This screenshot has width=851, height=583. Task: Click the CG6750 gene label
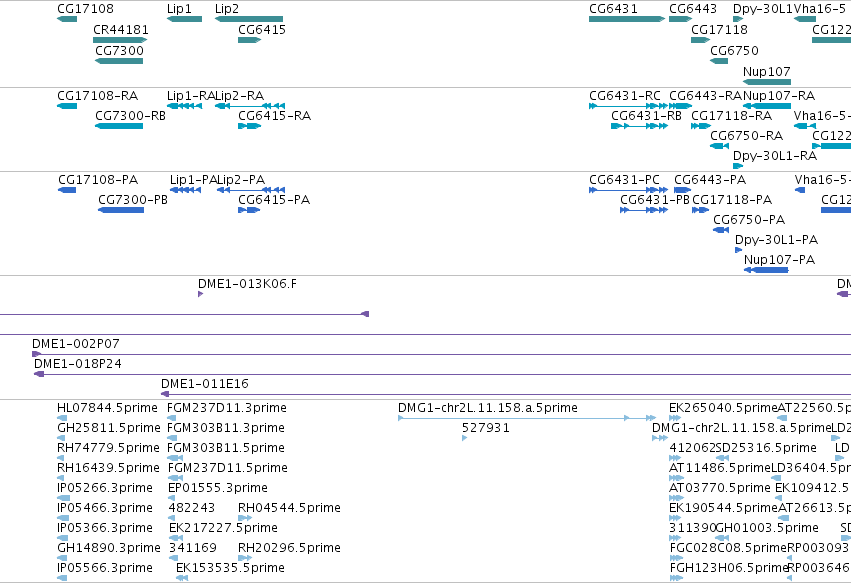pyautogui.click(x=734, y=50)
